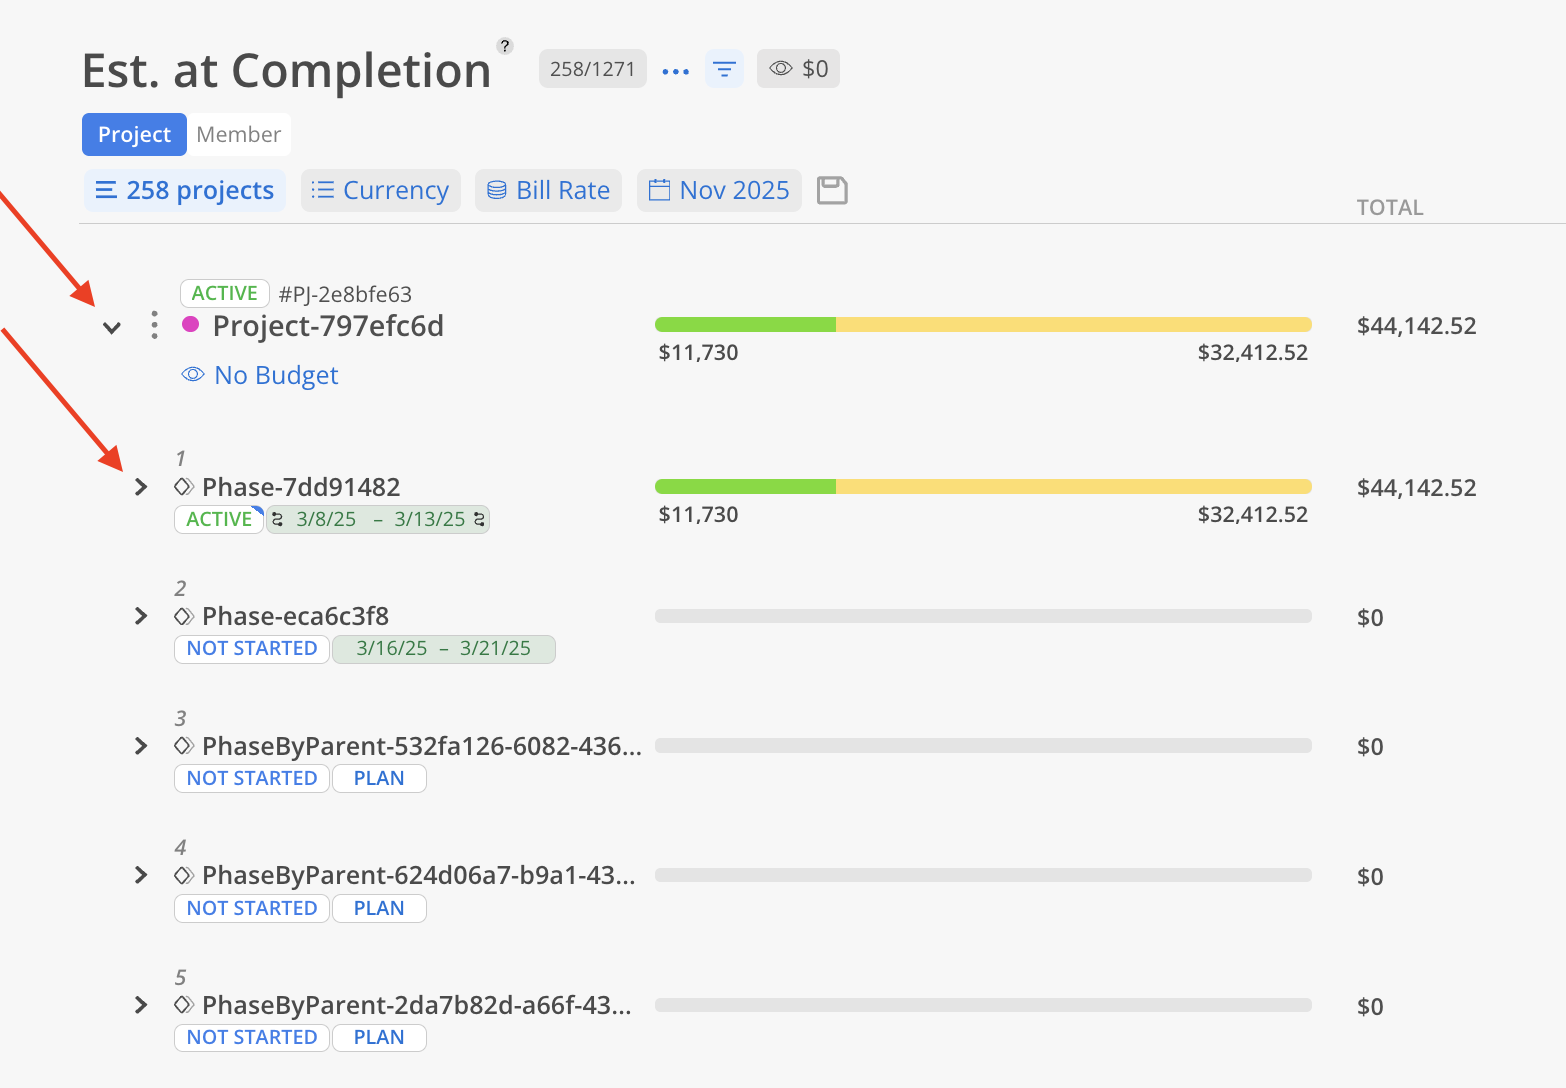Click the magenta color dot of Project-797efc6d
The height and width of the screenshot is (1088, 1566).
(x=190, y=324)
